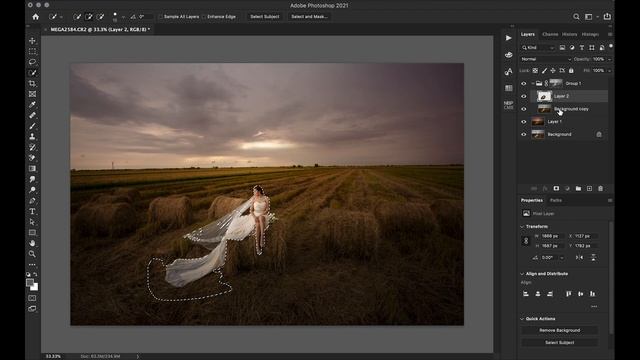
Task: Toggle width-height link in Transform
Action: [x=526, y=241]
